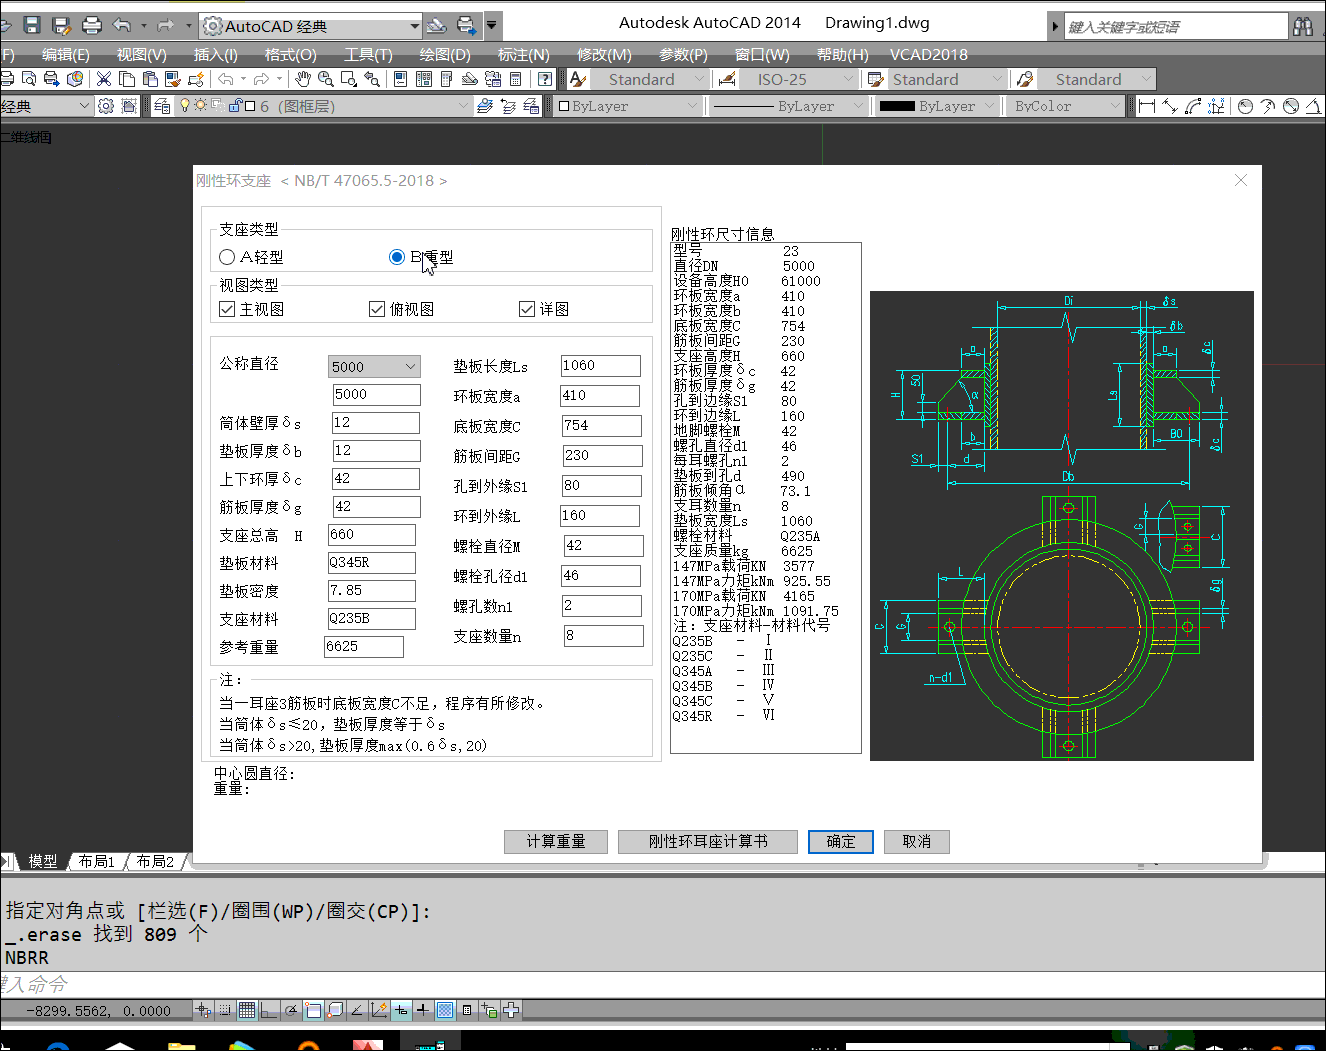Toggle Ortho mode in status bar
1326x1051 pixels.
click(x=268, y=1010)
